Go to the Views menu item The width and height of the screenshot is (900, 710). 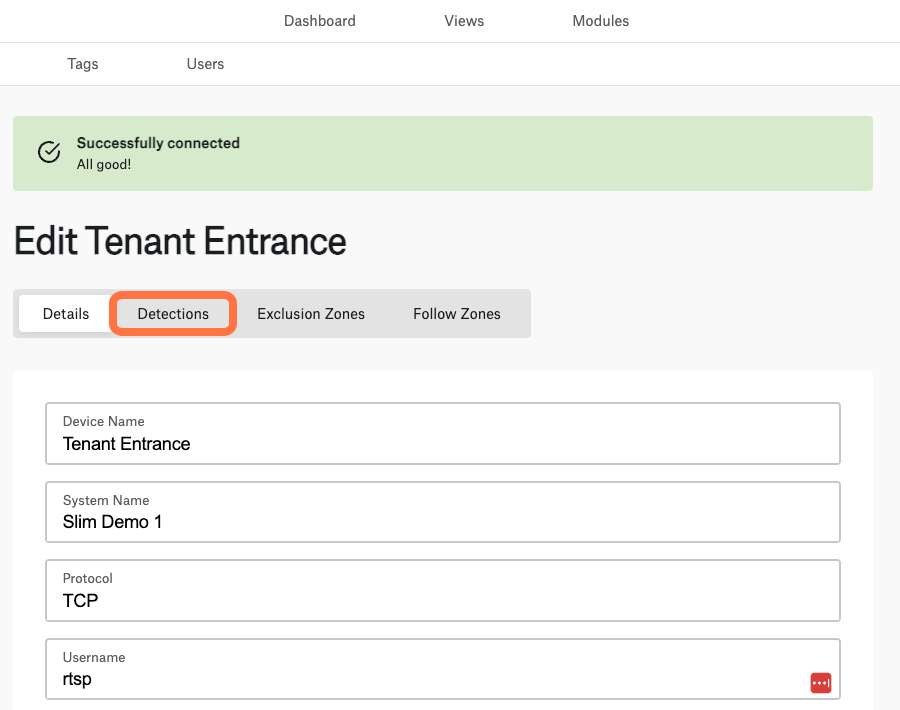click(464, 21)
